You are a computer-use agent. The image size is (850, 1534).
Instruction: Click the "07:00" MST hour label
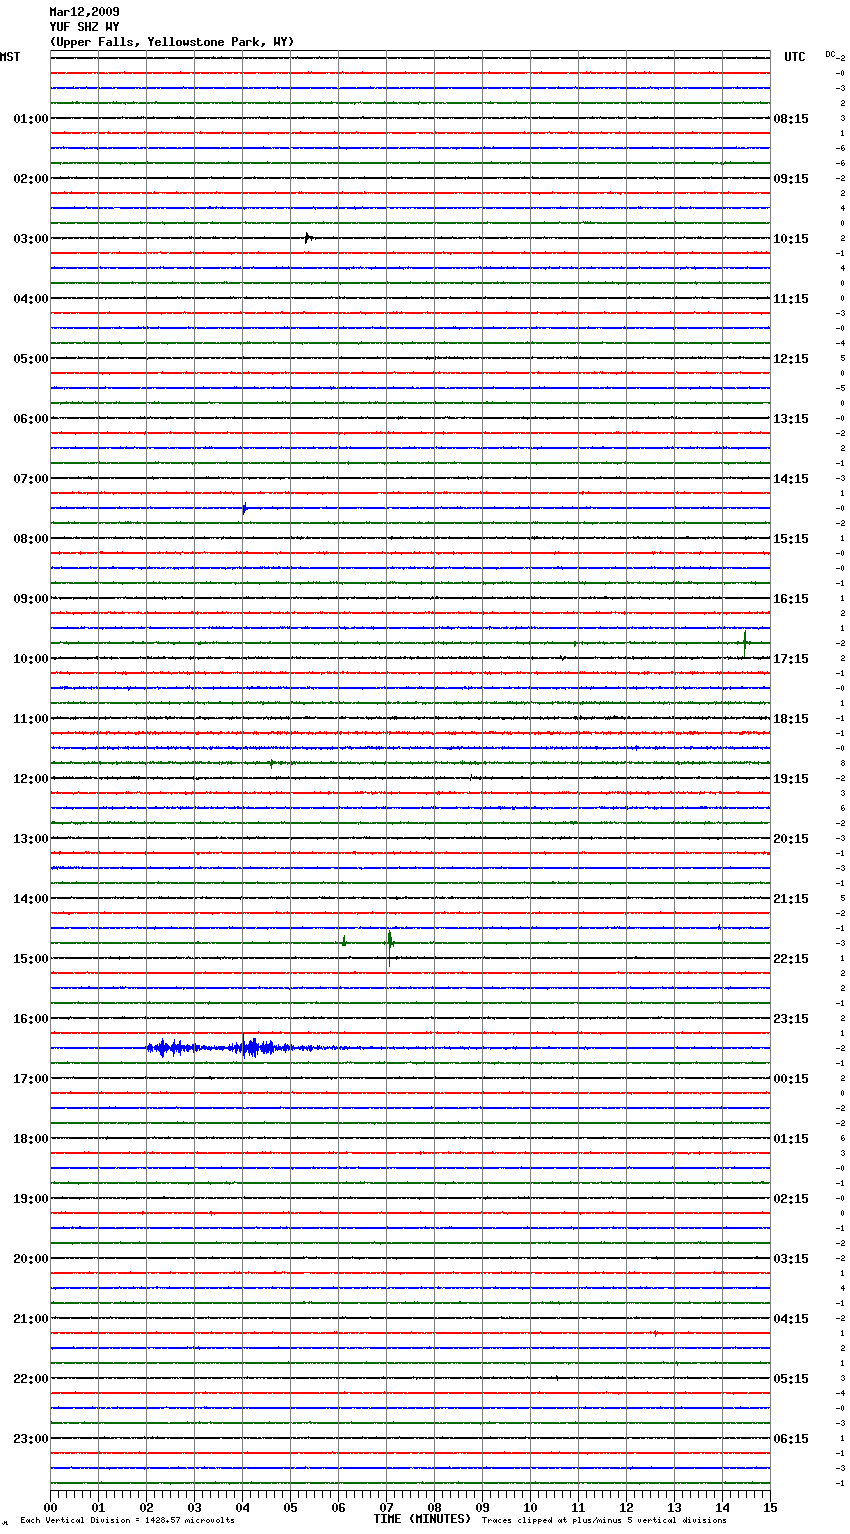click(x=31, y=479)
